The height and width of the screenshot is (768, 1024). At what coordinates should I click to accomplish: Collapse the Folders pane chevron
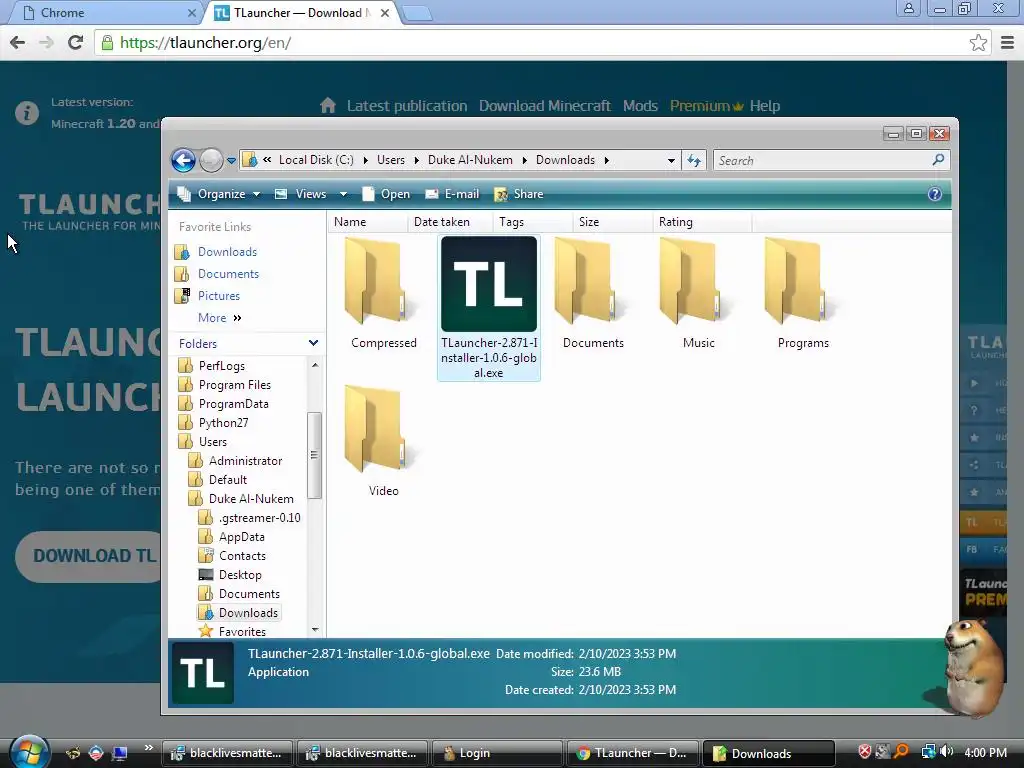point(313,343)
